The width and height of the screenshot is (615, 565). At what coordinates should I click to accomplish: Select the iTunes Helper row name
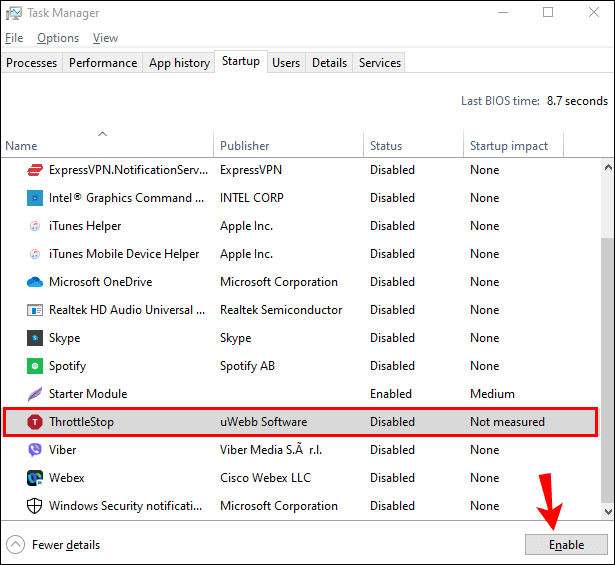[85, 226]
